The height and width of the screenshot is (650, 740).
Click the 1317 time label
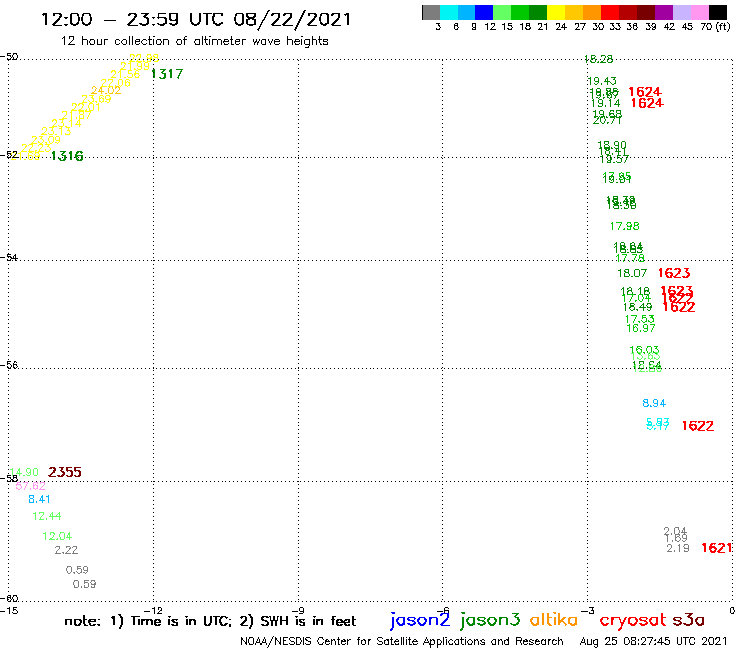tap(167, 74)
